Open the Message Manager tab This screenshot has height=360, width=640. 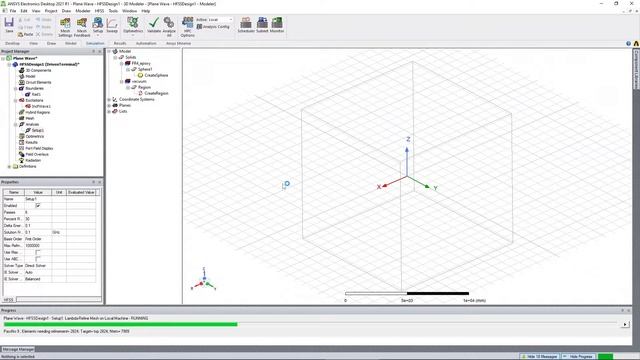[x=18, y=349]
